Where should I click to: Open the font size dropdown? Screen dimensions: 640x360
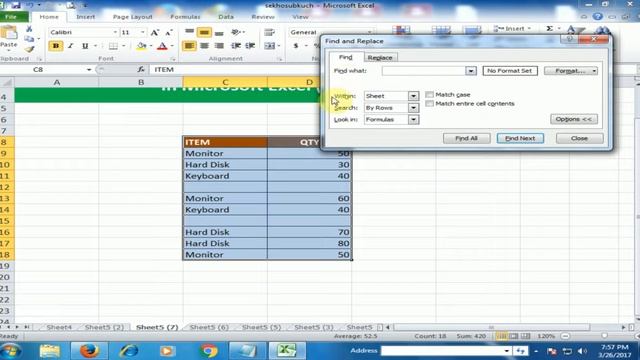pyautogui.click(x=142, y=32)
